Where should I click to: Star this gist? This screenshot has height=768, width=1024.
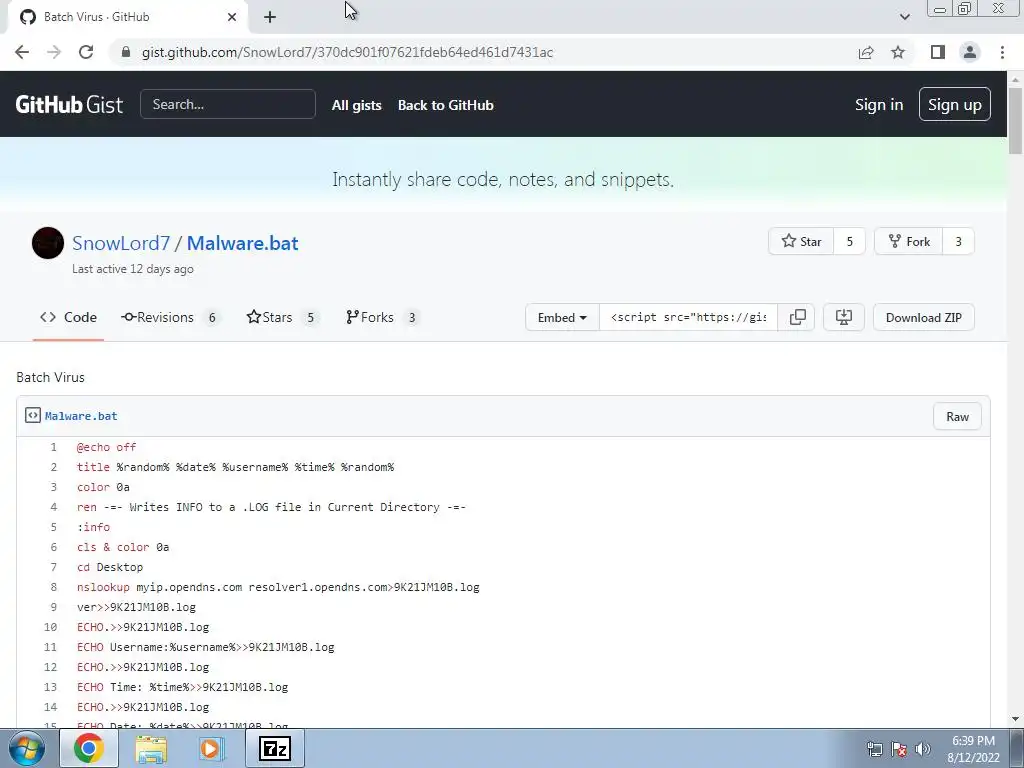point(801,242)
